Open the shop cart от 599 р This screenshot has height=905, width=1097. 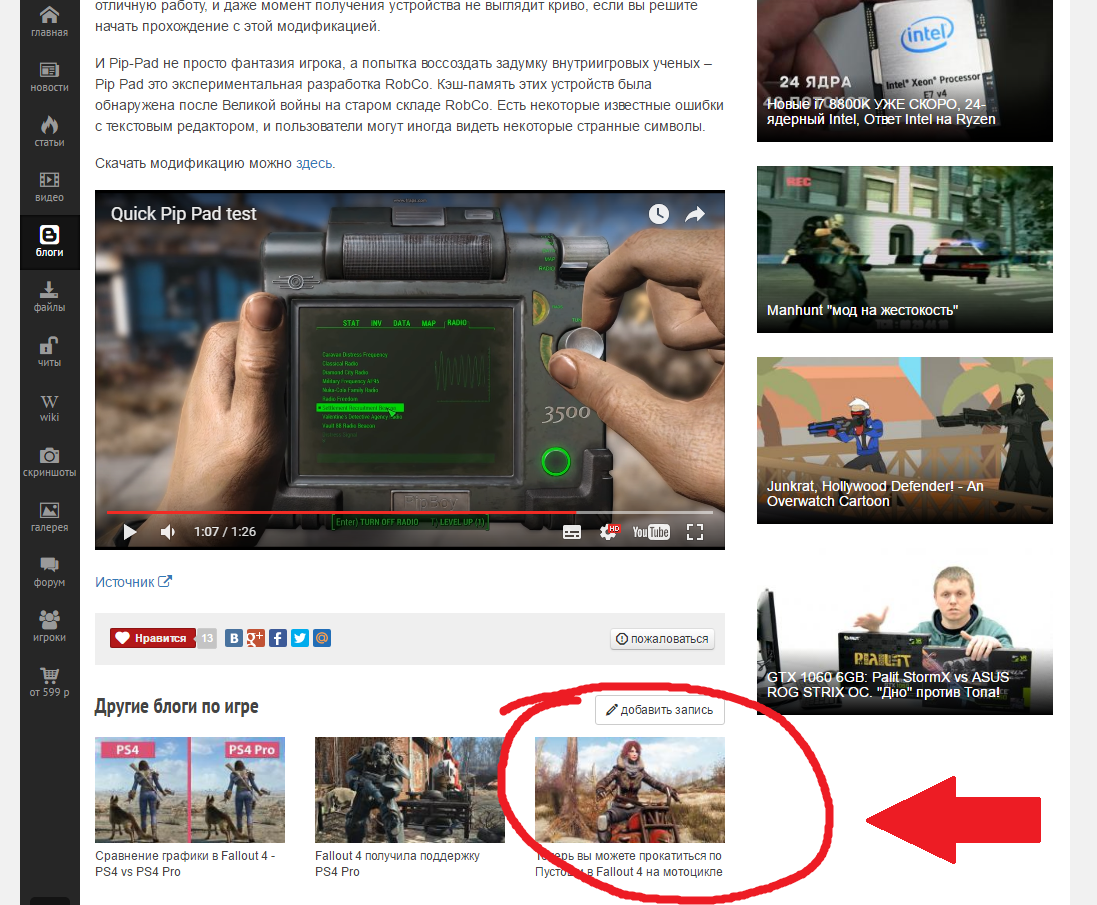click(50, 682)
